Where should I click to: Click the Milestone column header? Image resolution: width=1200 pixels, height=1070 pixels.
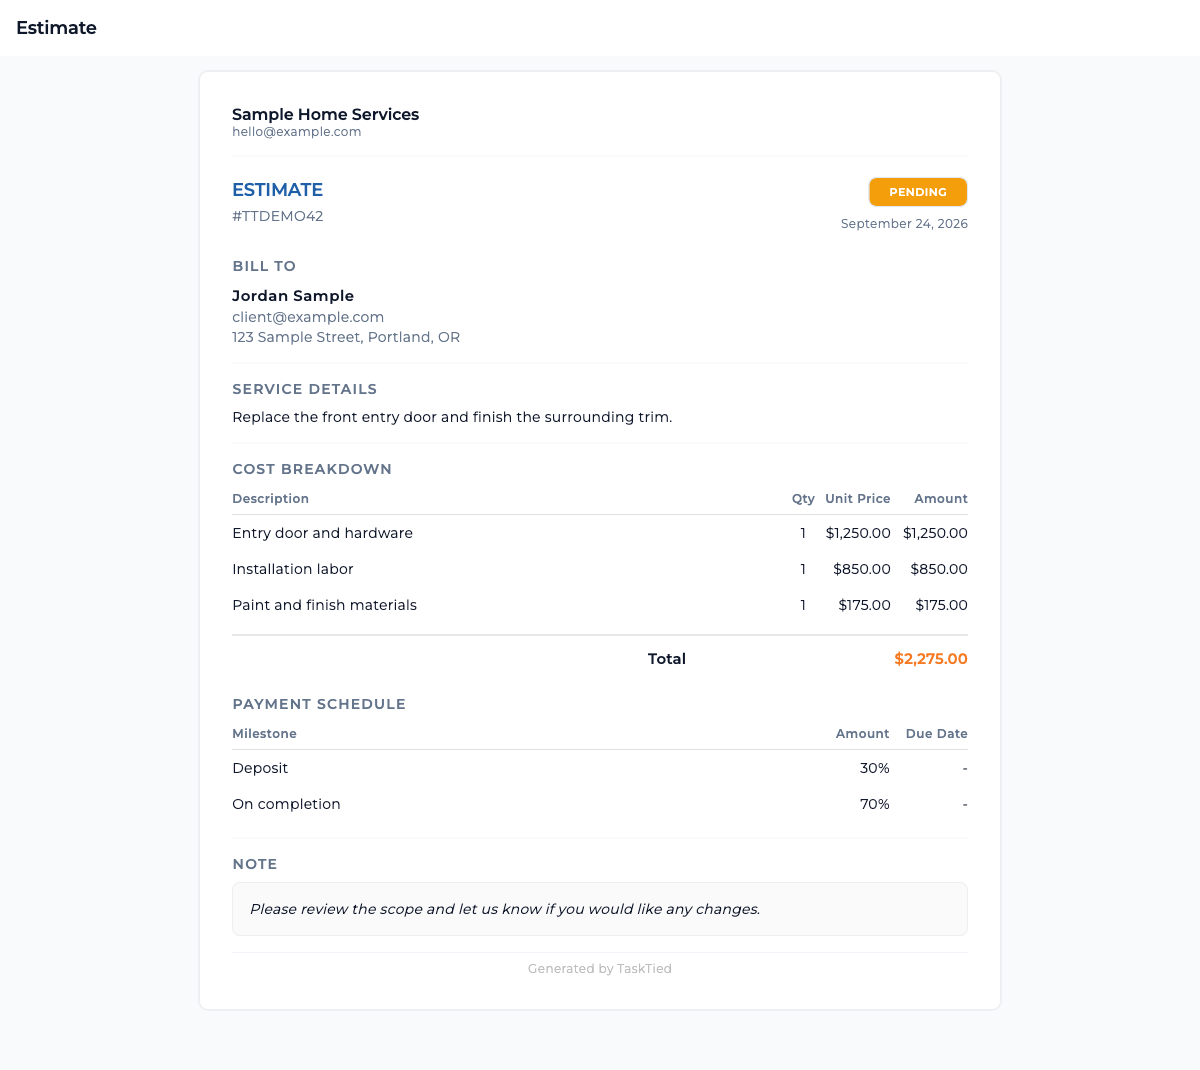264,734
